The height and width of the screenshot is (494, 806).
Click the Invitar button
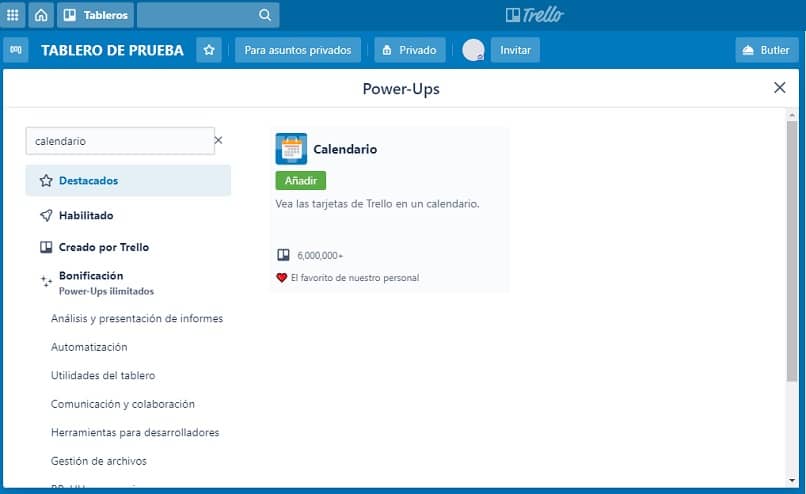[515, 50]
